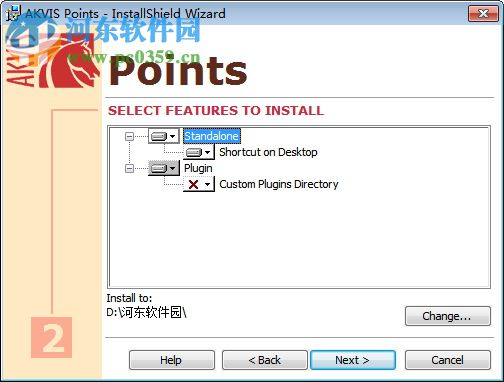504x382 pixels.
Task: Open the Standalone feature install-state dropdown
Action: coord(163,136)
